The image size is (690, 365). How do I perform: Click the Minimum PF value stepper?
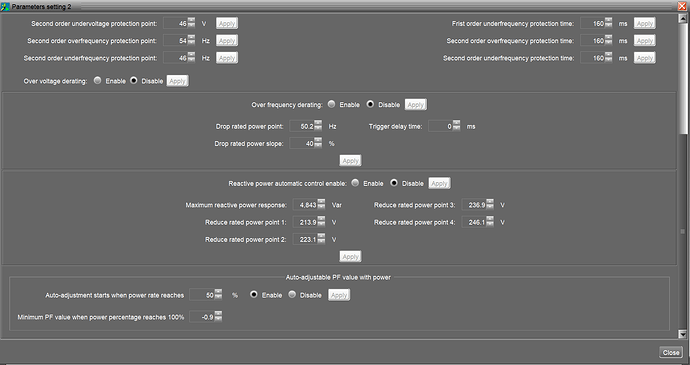tap(218, 316)
